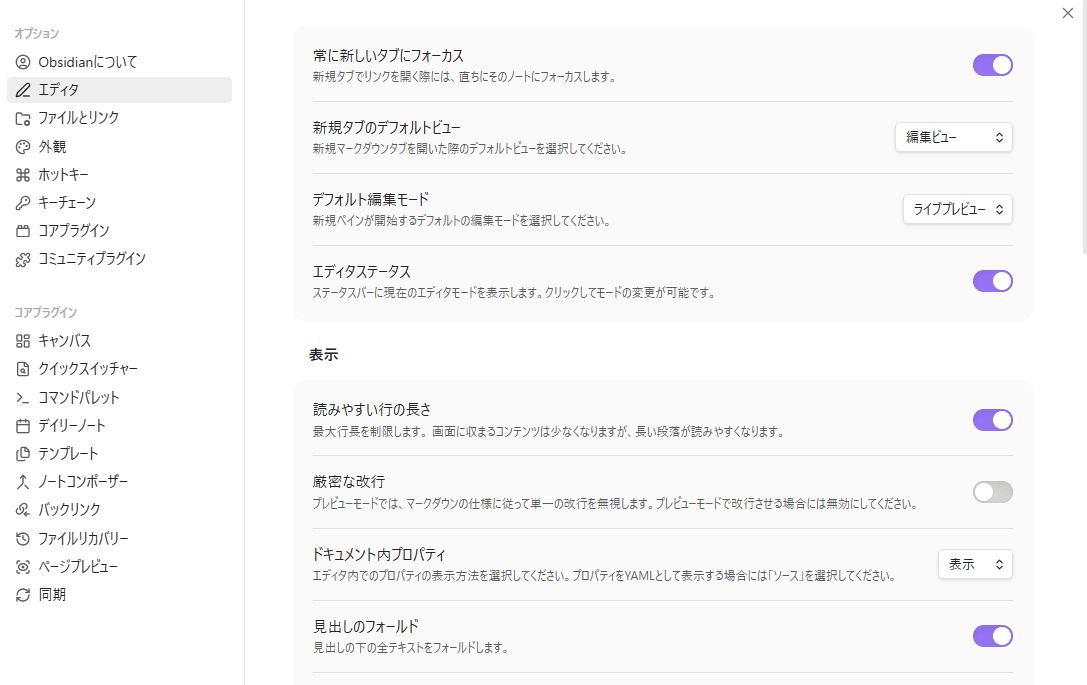Open the 新規タブのデフォルトビュー dropdown
The height and width of the screenshot is (685, 1087).
pyautogui.click(x=953, y=137)
